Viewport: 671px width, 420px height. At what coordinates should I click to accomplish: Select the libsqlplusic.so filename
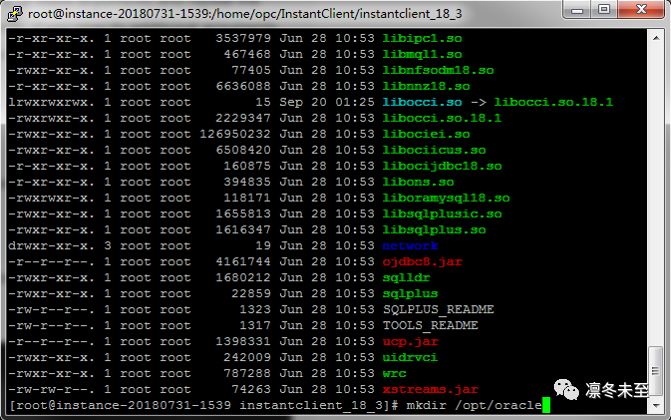442,214
